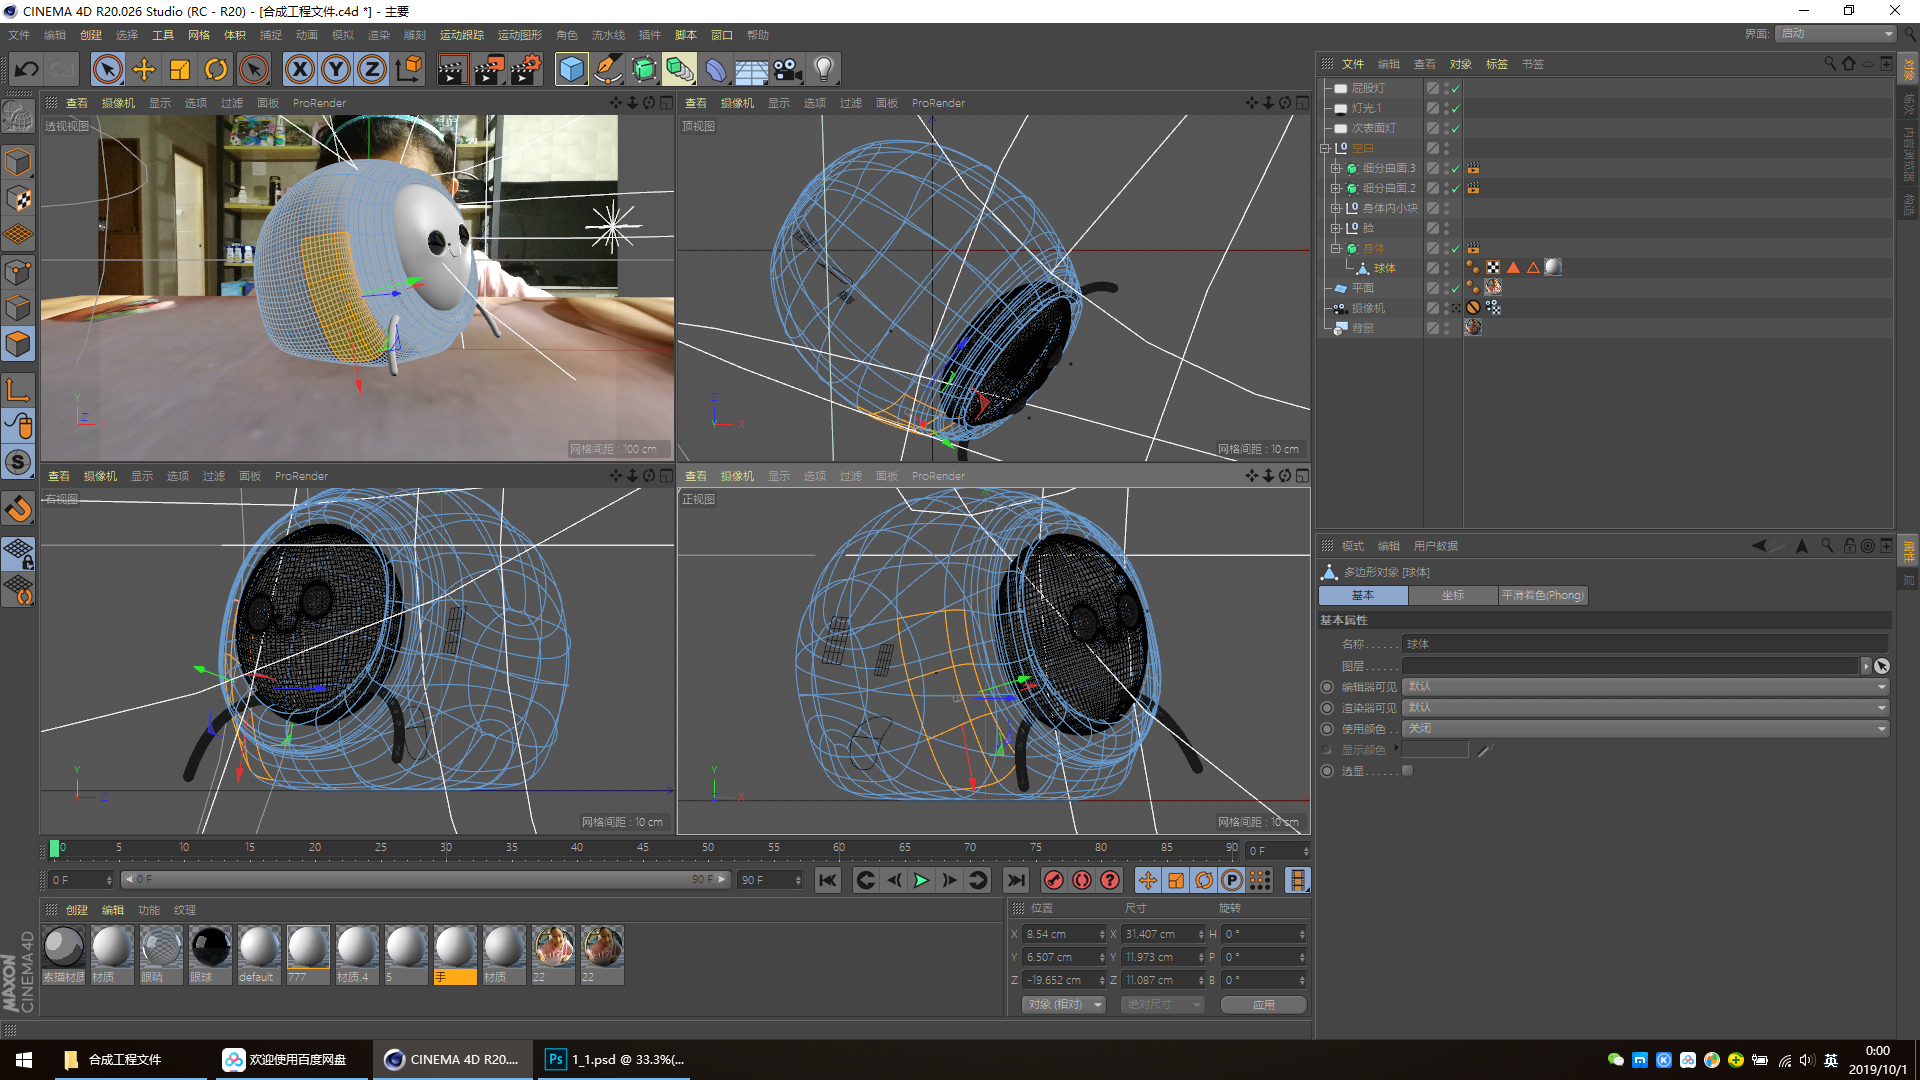
Task: Toggle the green checkmark for 屁股灯
Action: click(x=1456, y=88)
